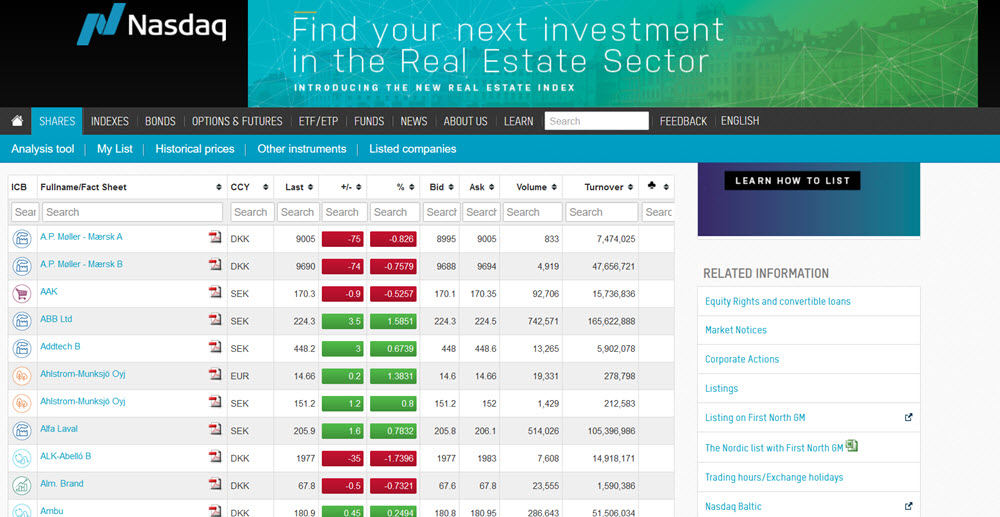Open Trading hours/Exchange holidays link
The height and width of the screenshot is (517, 1000).
774,477
